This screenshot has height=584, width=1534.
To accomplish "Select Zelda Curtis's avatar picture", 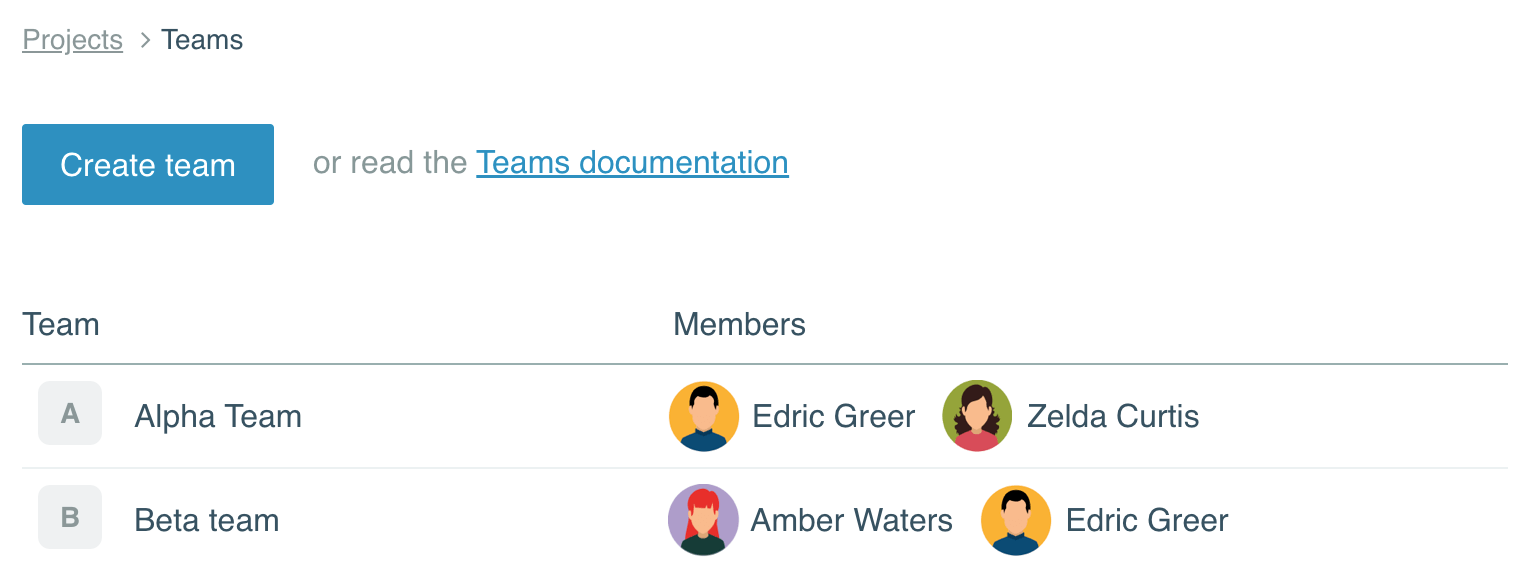I will coord(978,416).
